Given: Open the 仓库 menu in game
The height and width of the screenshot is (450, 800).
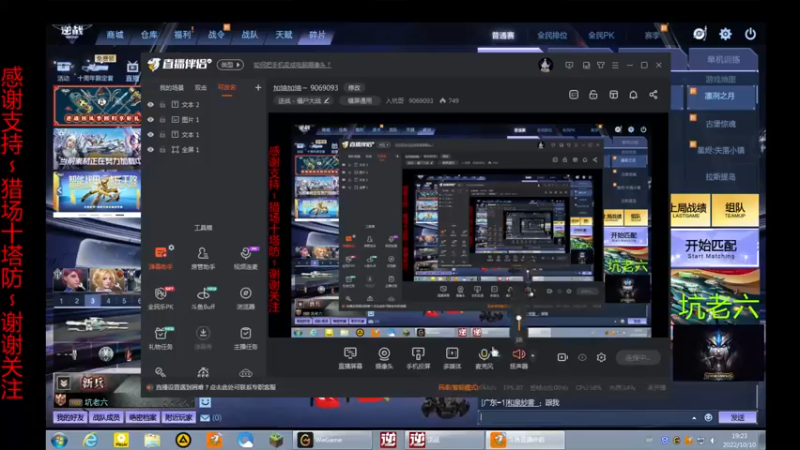Looking at the screenshot, I should [x=148, y=35].
